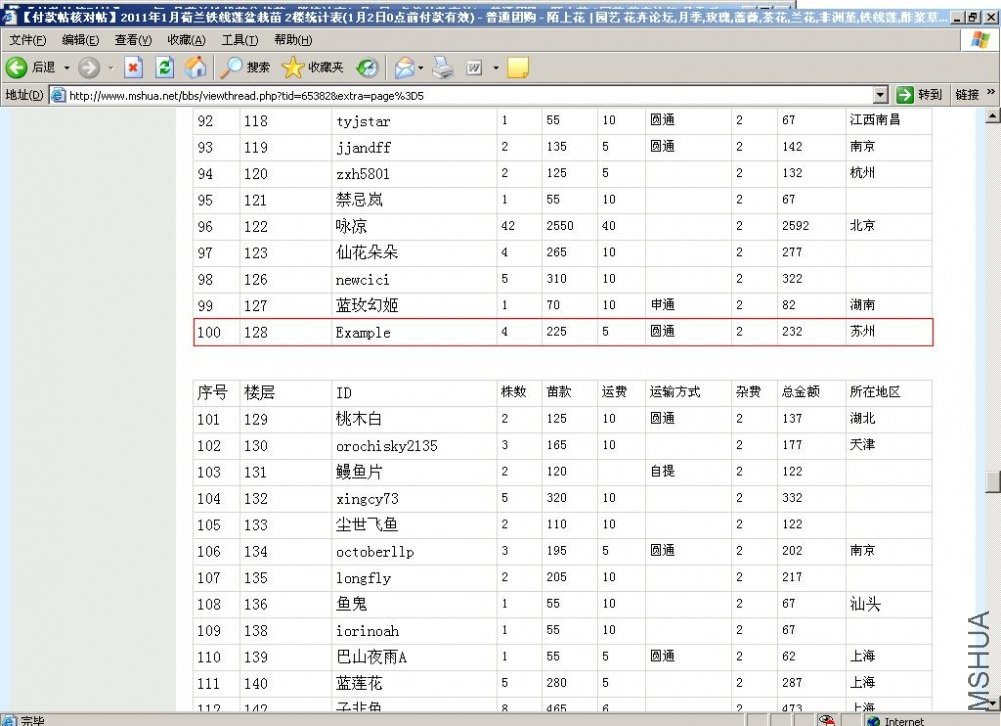The height and width of the screenshot is (726, 1001).
Task: Click the Print icon in the toolbar
Action: [x=443, y=67]
